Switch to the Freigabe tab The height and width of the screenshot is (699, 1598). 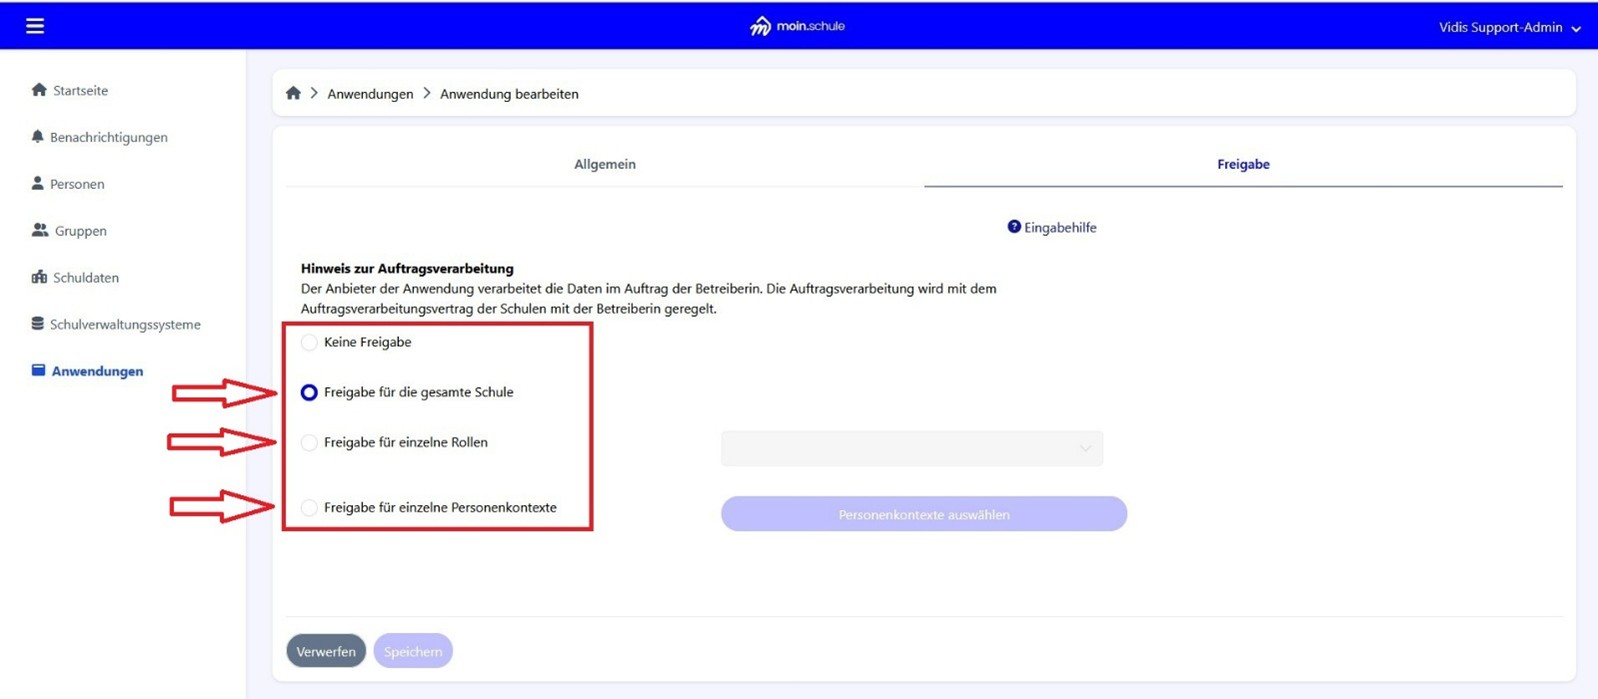coord(1242,164)
